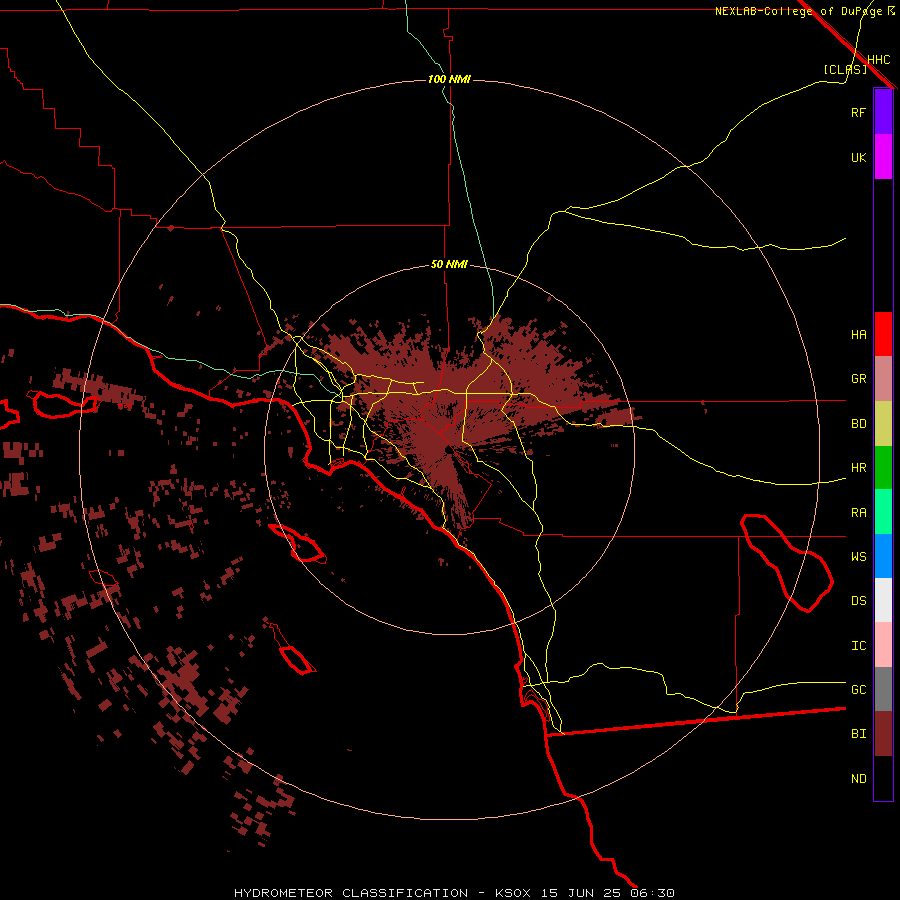Click the black radar site dot at center
Viewport: 900px width, 900px height.
coord(448,451)
